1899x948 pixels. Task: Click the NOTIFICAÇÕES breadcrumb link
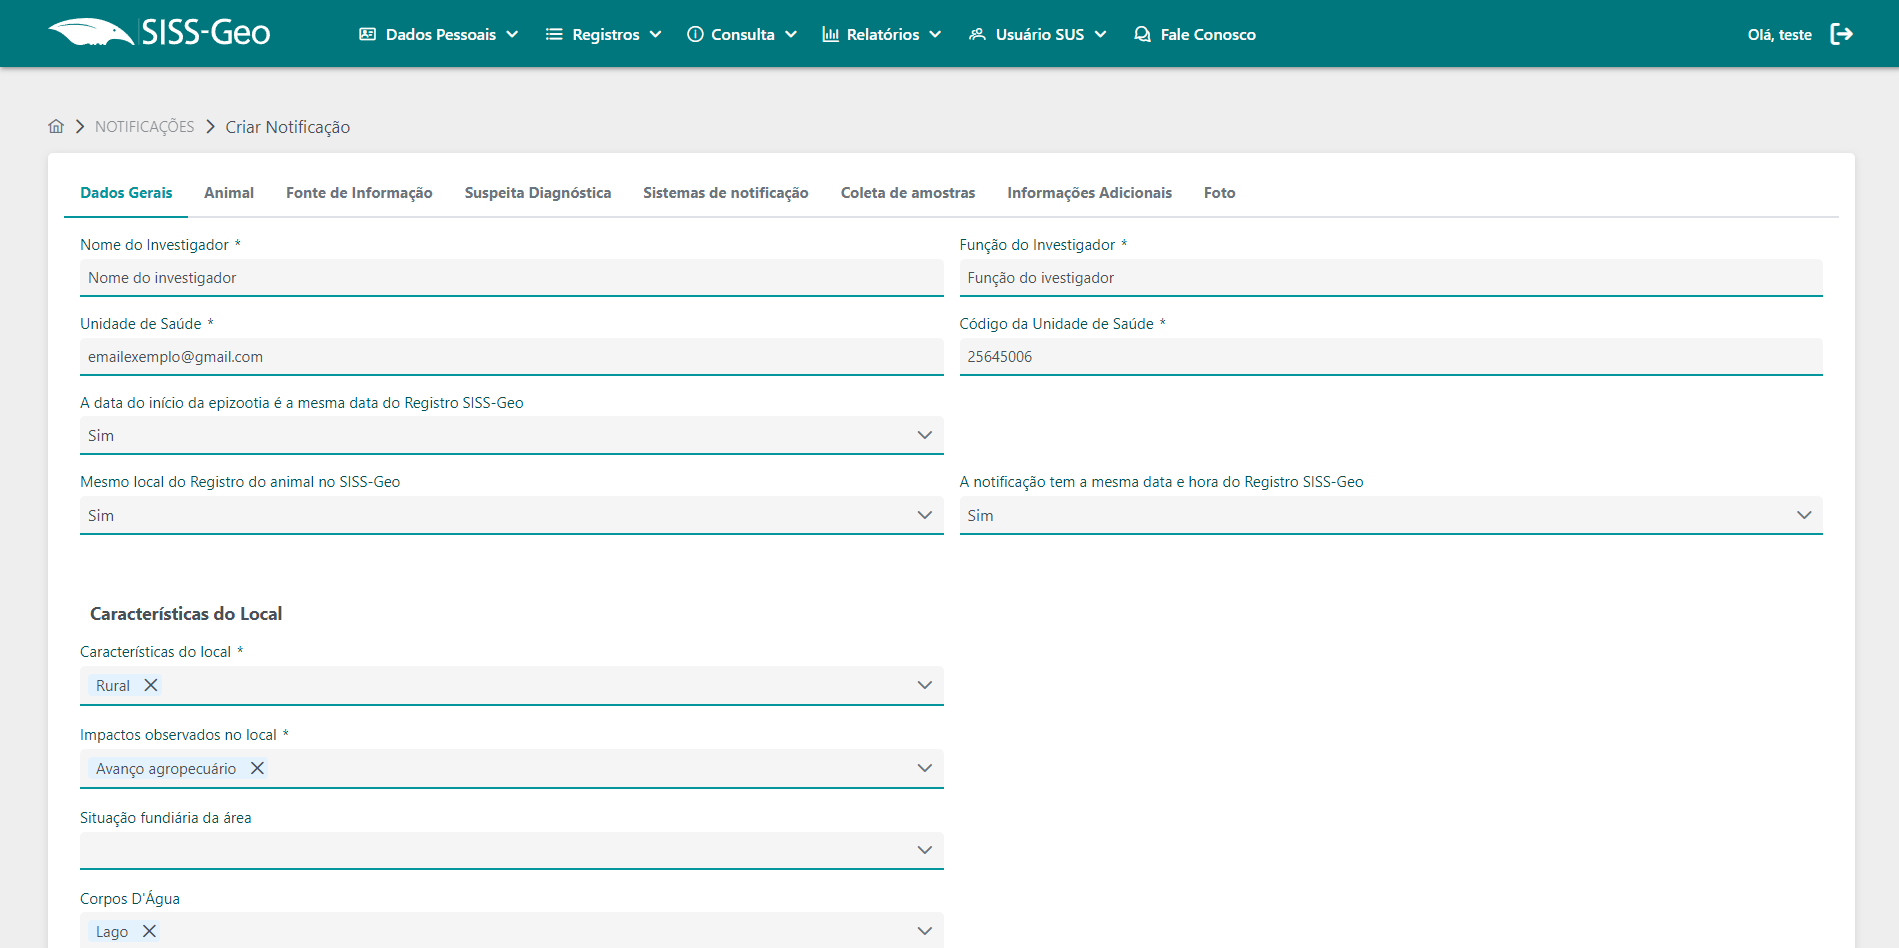pos(145,127)
